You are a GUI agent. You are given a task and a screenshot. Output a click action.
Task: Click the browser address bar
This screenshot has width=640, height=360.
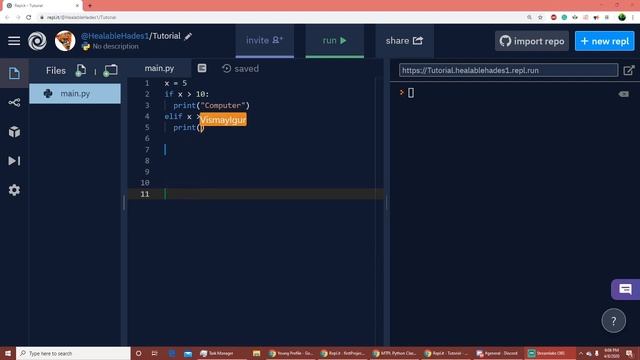[x=282, y=17]
